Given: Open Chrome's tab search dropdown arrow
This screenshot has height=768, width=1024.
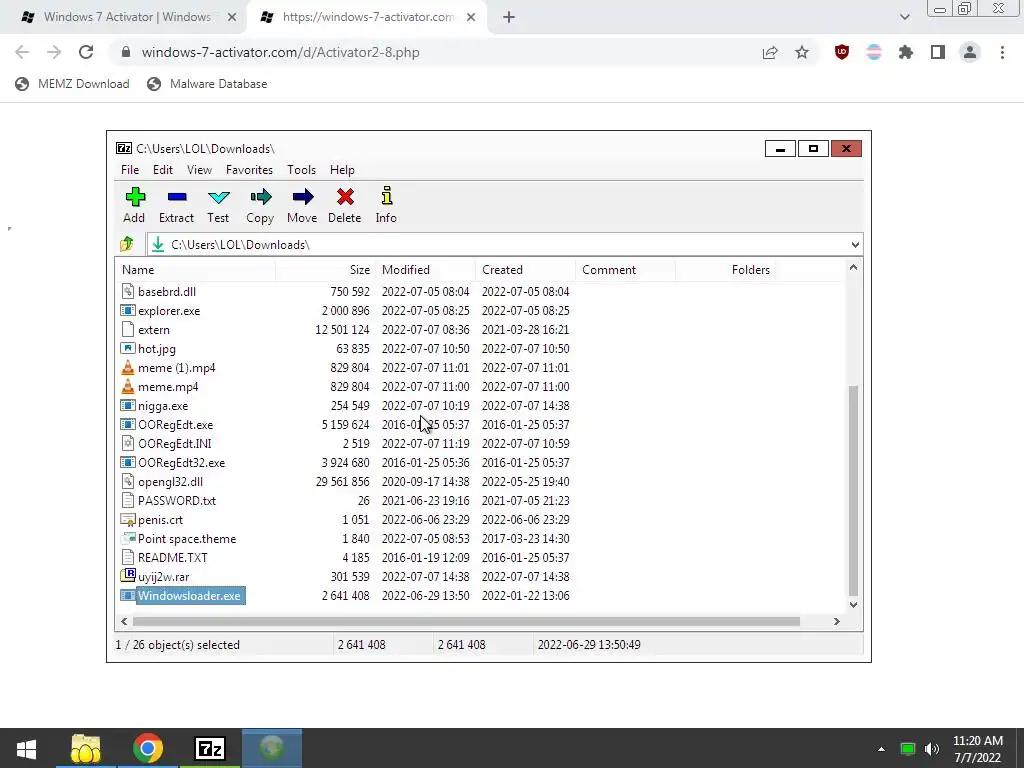Looking at the screenshot, I should pyautogui.click(x=904, y=17).
